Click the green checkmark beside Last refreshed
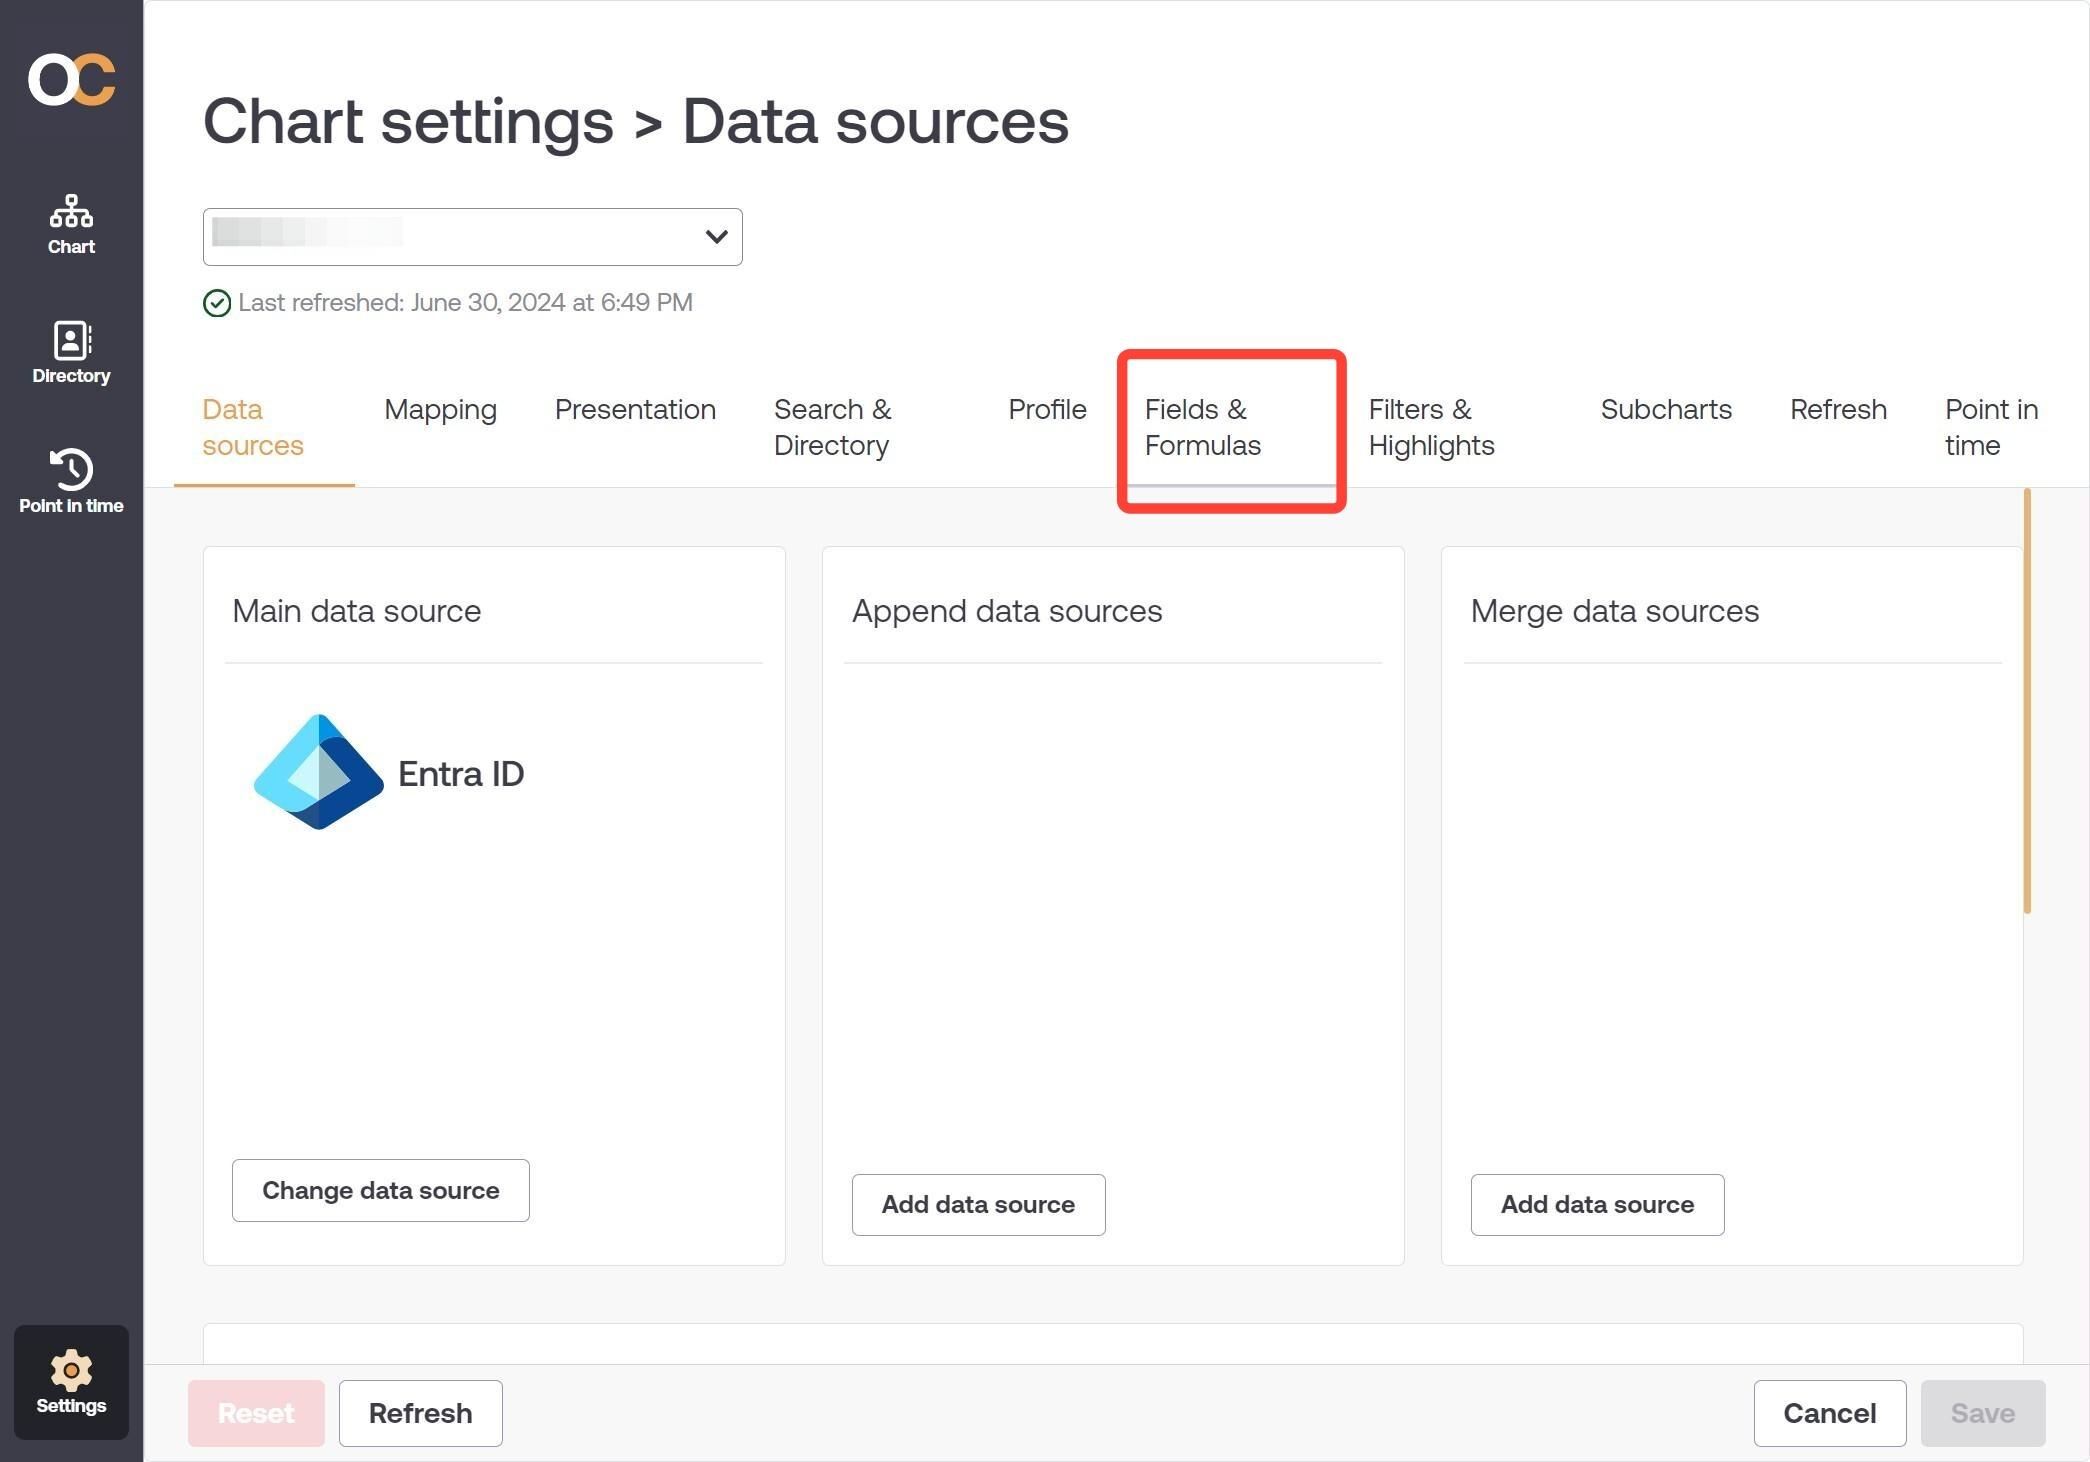Image resolution: width=2090 pixels, height=1462 pixels. tap(216, 302)
